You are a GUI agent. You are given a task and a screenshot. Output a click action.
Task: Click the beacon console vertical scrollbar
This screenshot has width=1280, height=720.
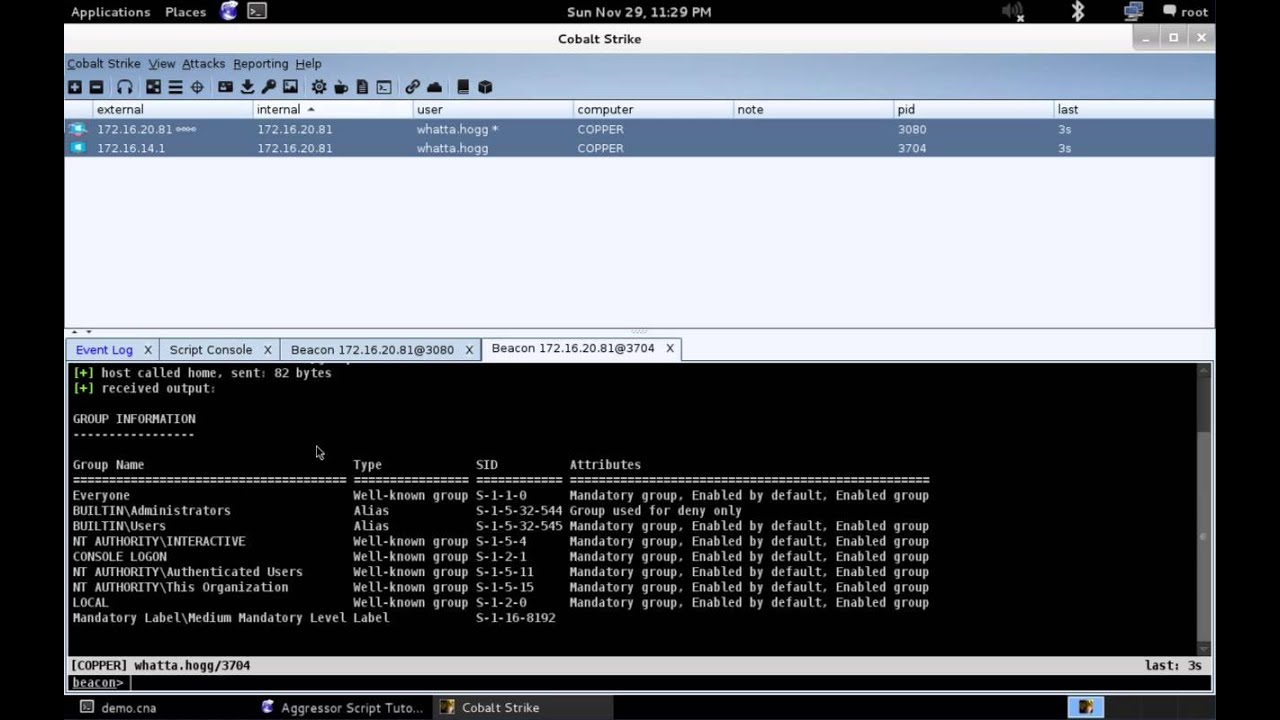pos(1204,510)
